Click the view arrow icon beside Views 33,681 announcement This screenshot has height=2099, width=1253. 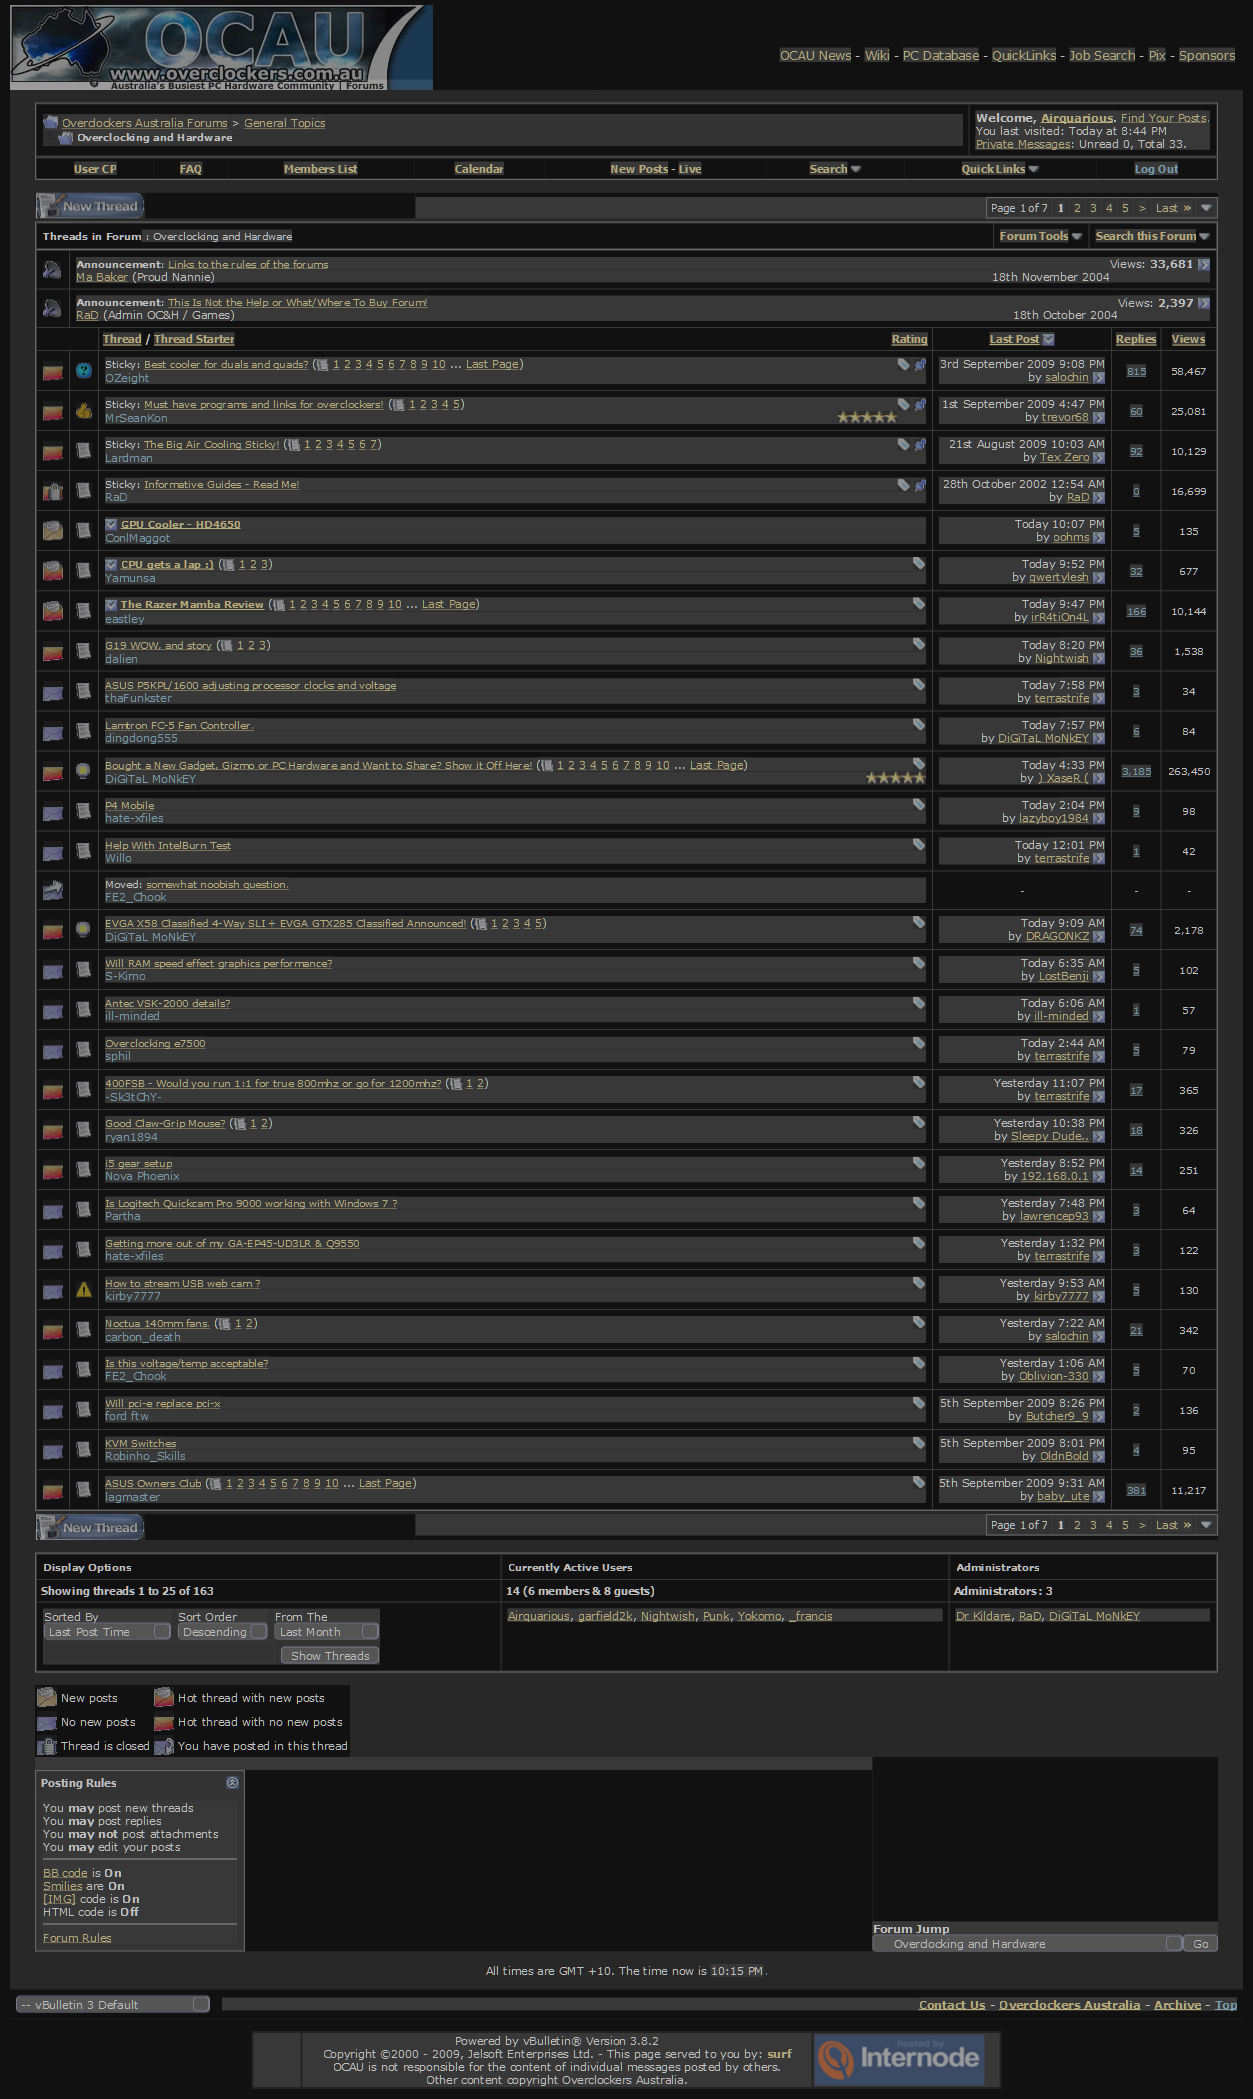tap(1204, 265)
